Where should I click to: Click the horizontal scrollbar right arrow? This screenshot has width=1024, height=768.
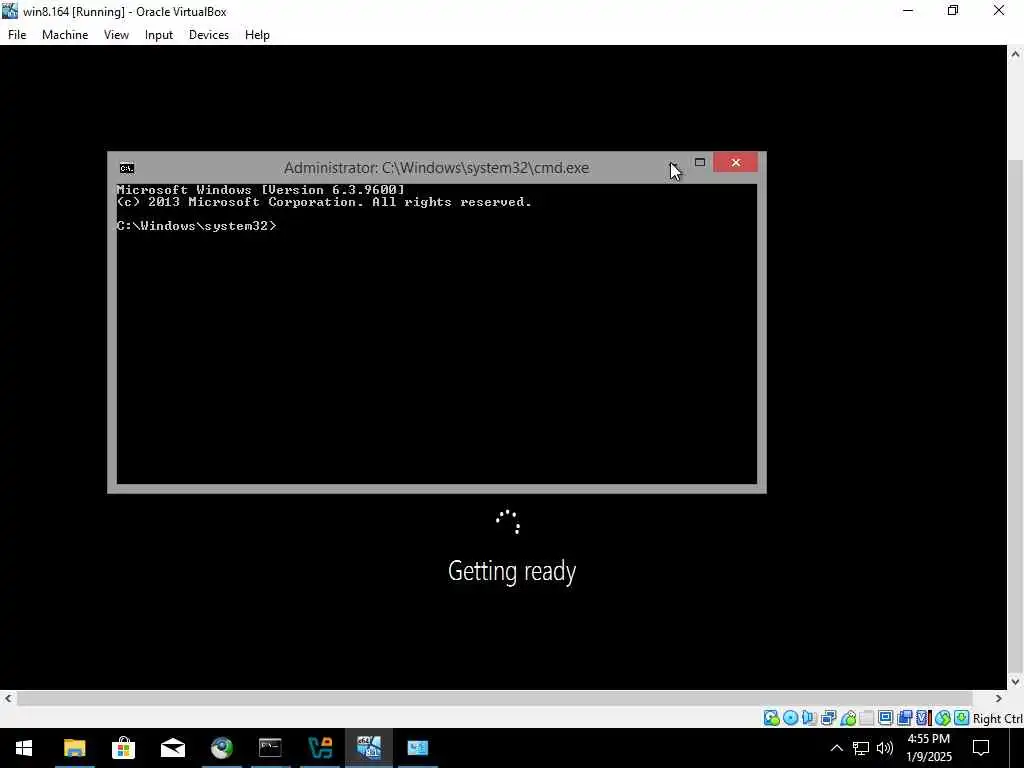tap(999, 698)
